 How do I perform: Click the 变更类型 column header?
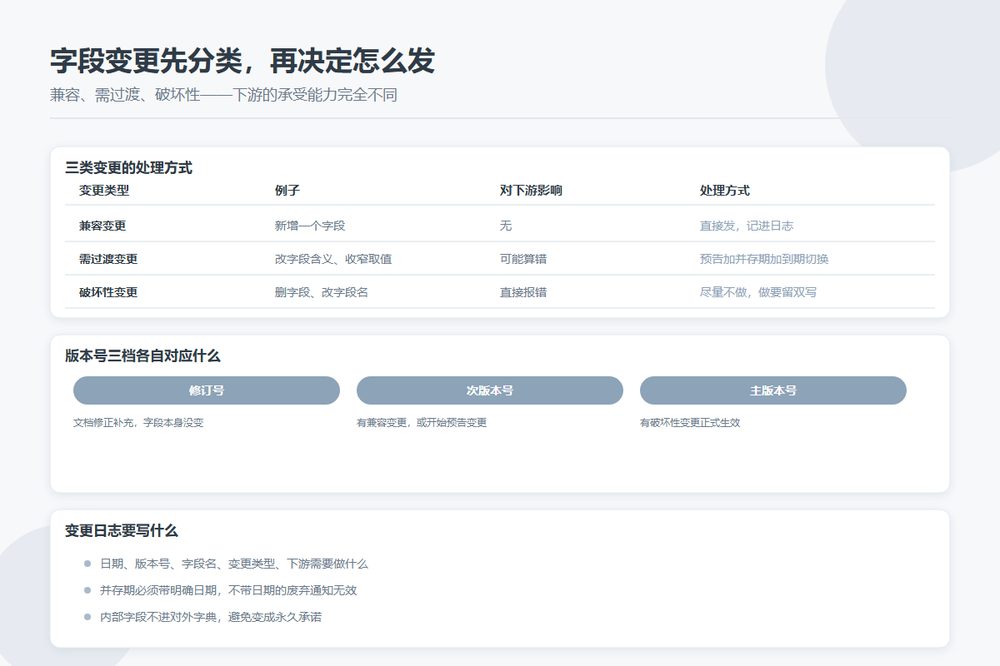104,190
